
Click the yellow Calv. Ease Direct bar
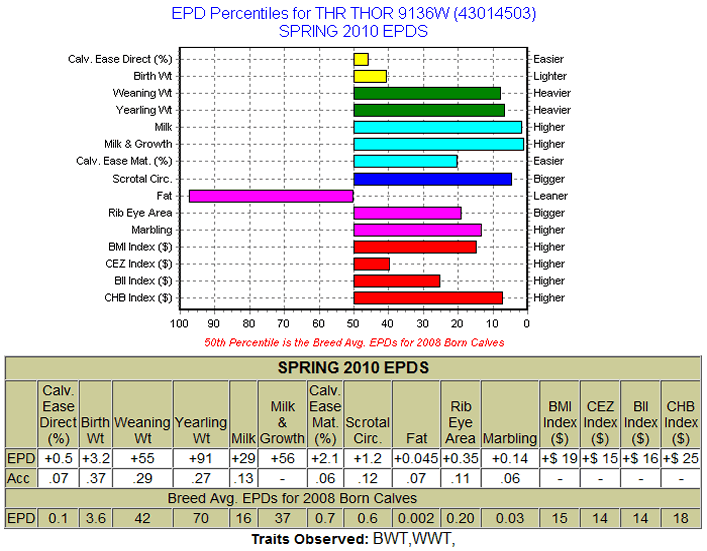tap(361, 59)
